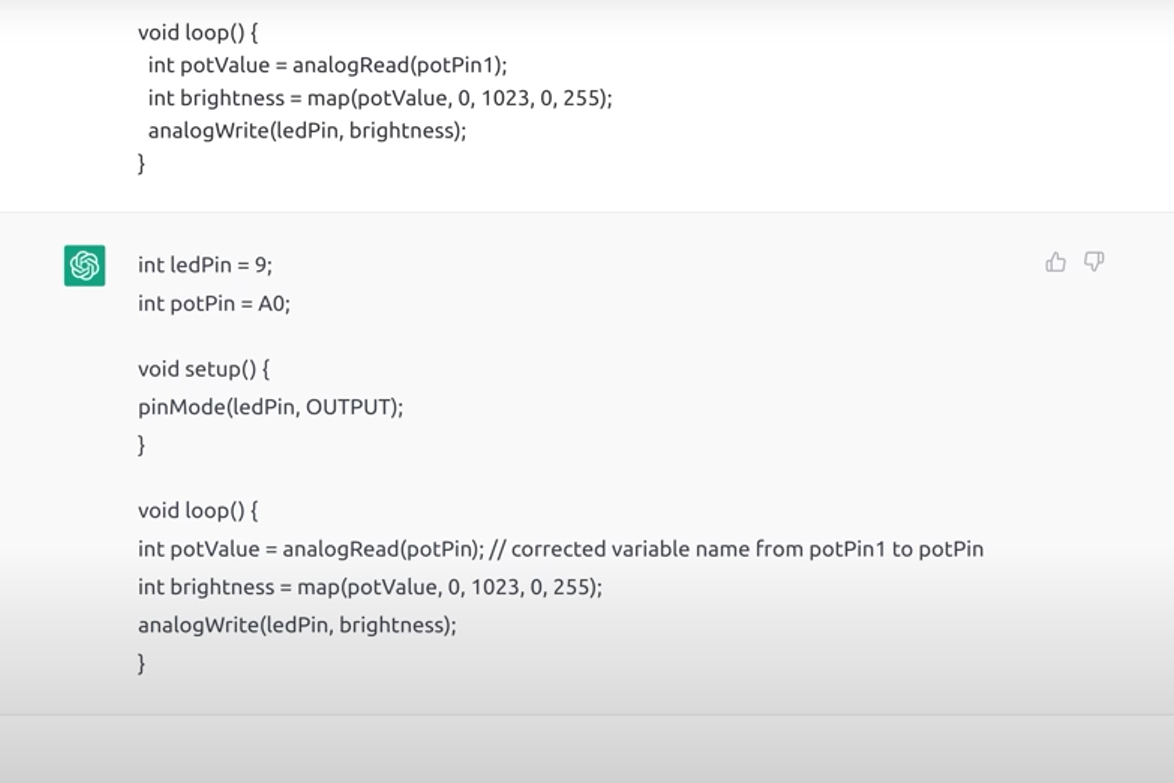The width and height of the screenshot is (1174, 783).
Task: Click 'analogWrite(ledPin, brightness);' in the response
Action: pyautogui.click(x=297, y=625)
